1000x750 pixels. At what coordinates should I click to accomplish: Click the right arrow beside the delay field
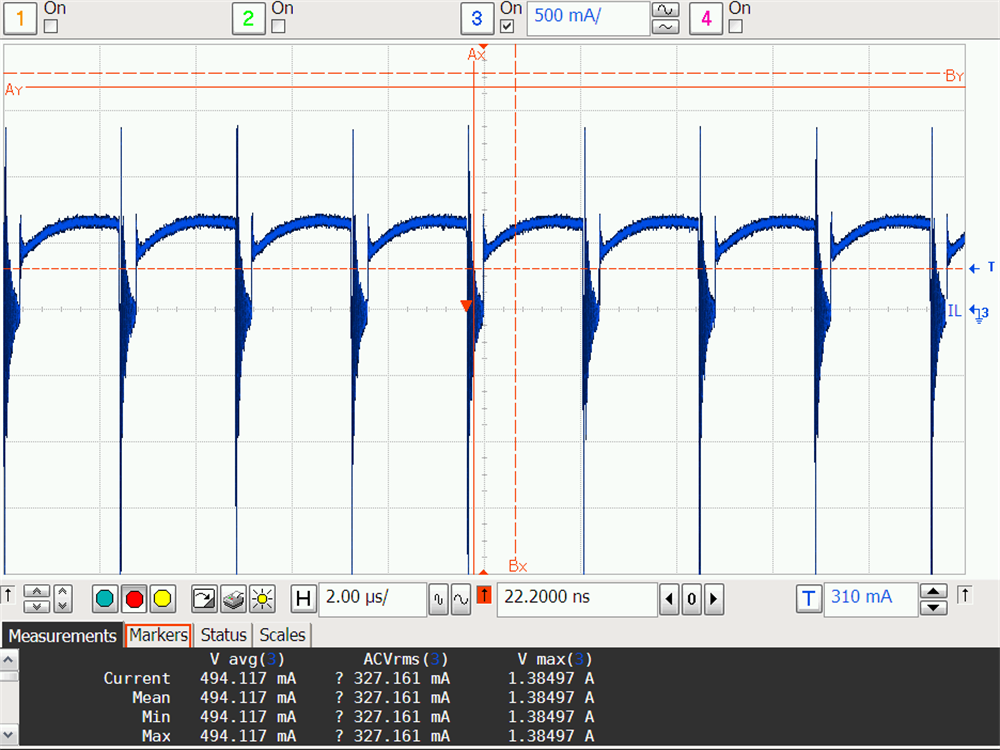(x=714, y=599)
